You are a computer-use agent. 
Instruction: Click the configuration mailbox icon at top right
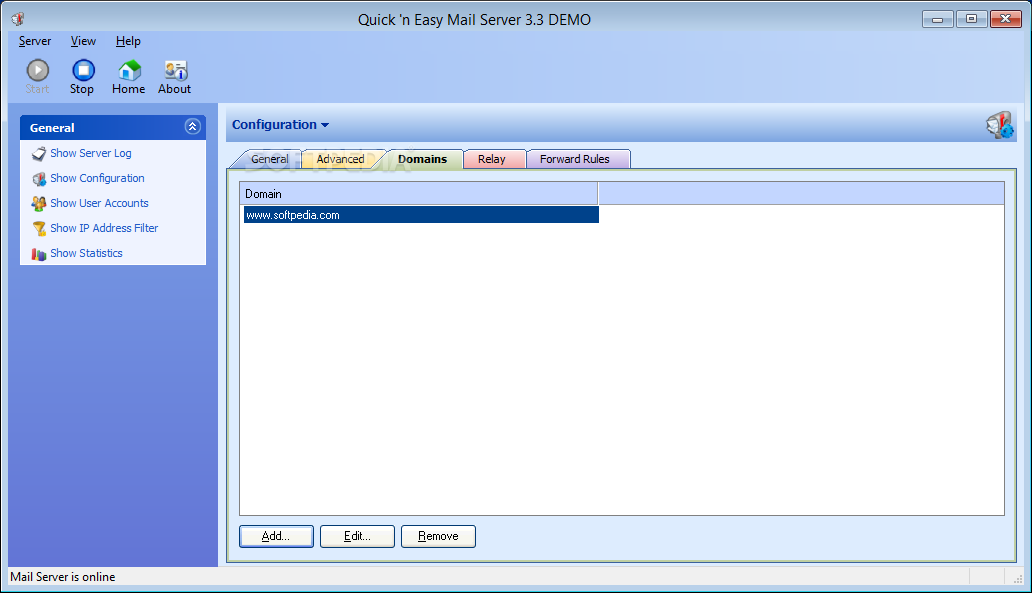(x=1000, y=124)
